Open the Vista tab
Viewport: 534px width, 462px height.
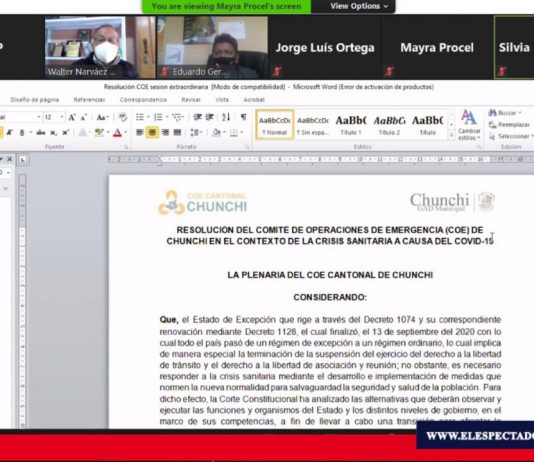(222, 100)
